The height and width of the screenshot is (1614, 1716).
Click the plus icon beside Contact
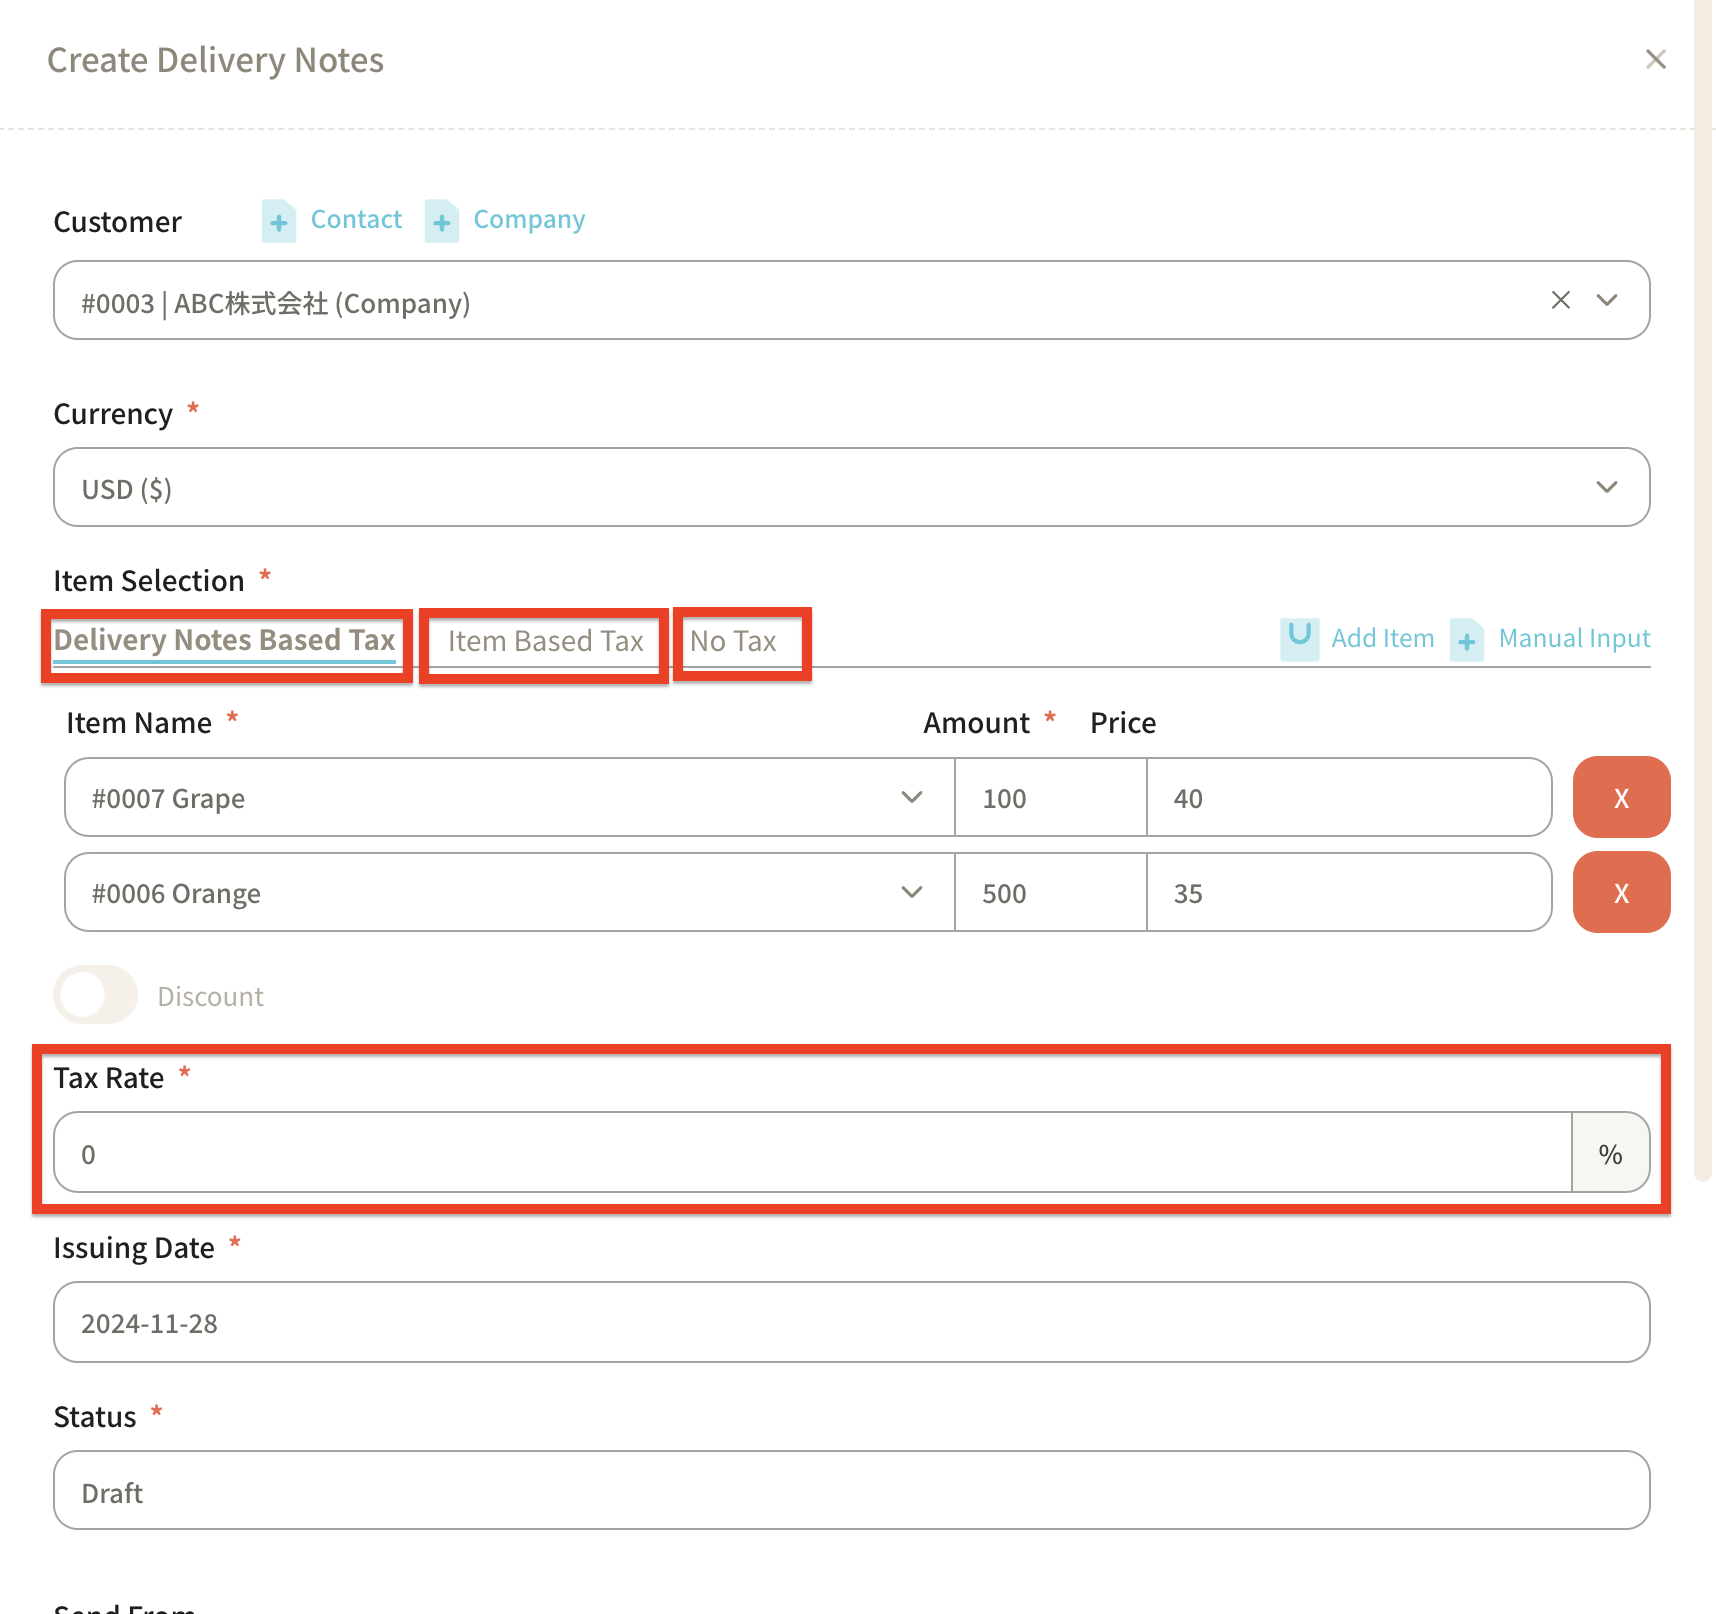point(279,221)
